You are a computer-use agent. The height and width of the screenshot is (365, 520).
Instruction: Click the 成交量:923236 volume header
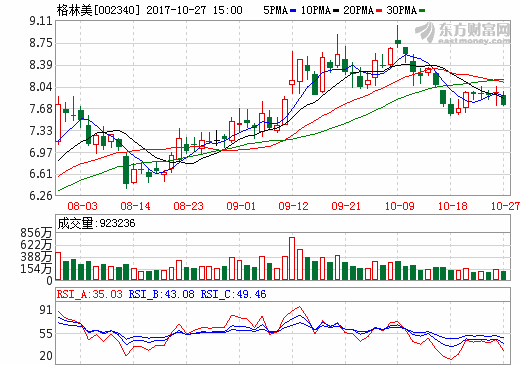click(x=96, y=223)
